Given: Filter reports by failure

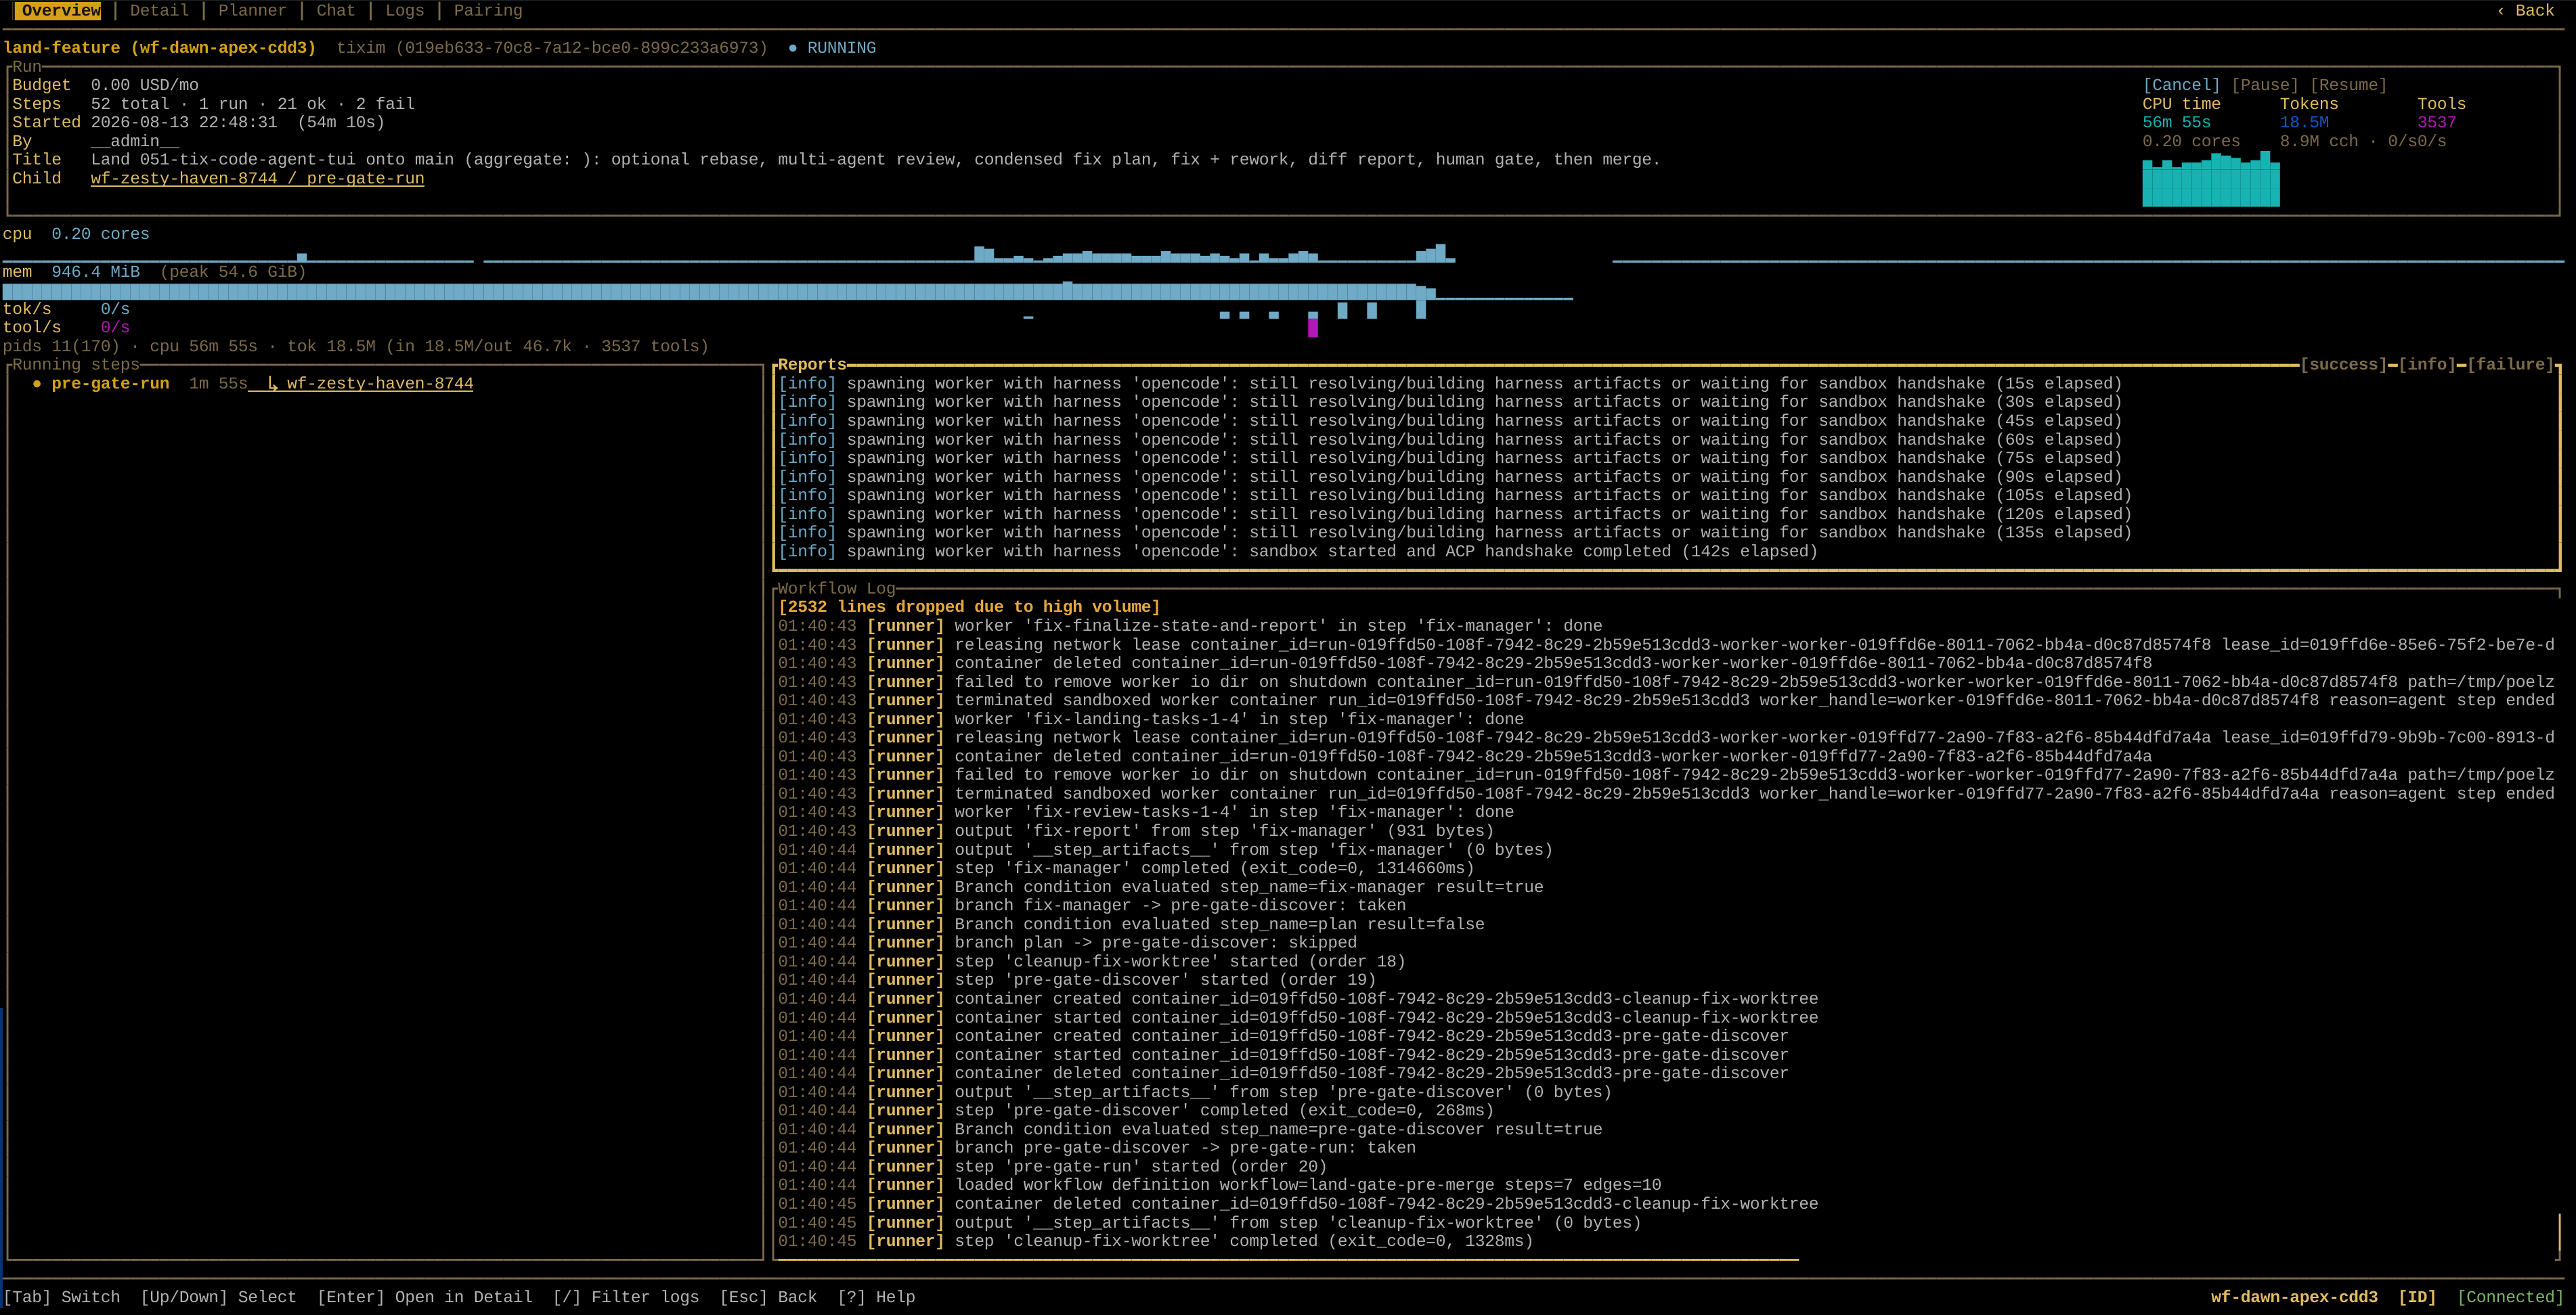Looking at the screenshot, I should pyautogui.click(x=2510, y=364).
